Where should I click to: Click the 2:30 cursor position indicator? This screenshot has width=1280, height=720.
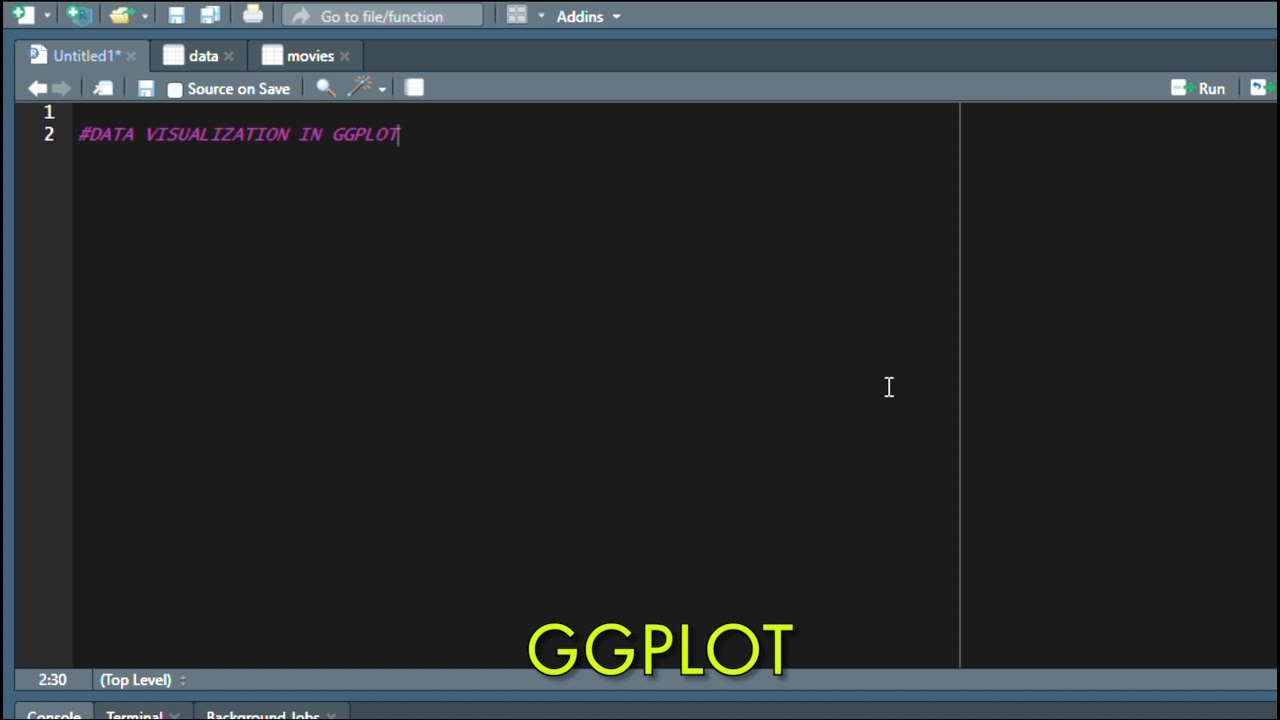52,680
